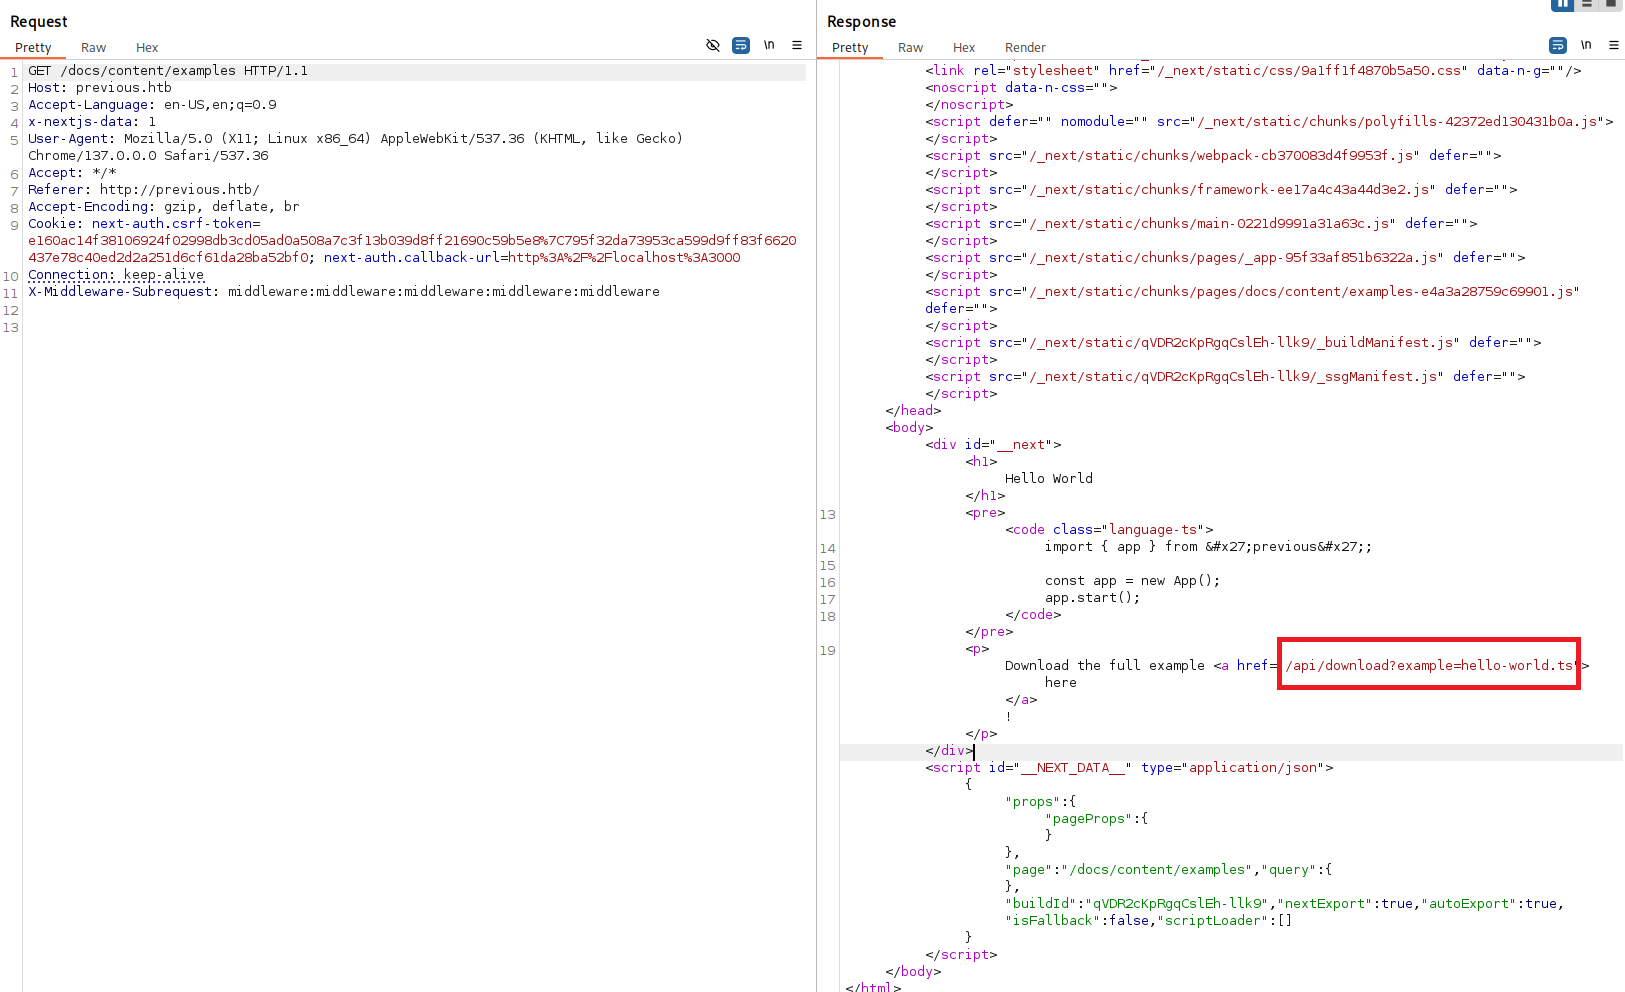Switch the Request view to the Hex tab
This screenshot has width=1625, height=992.
point(146,47)
